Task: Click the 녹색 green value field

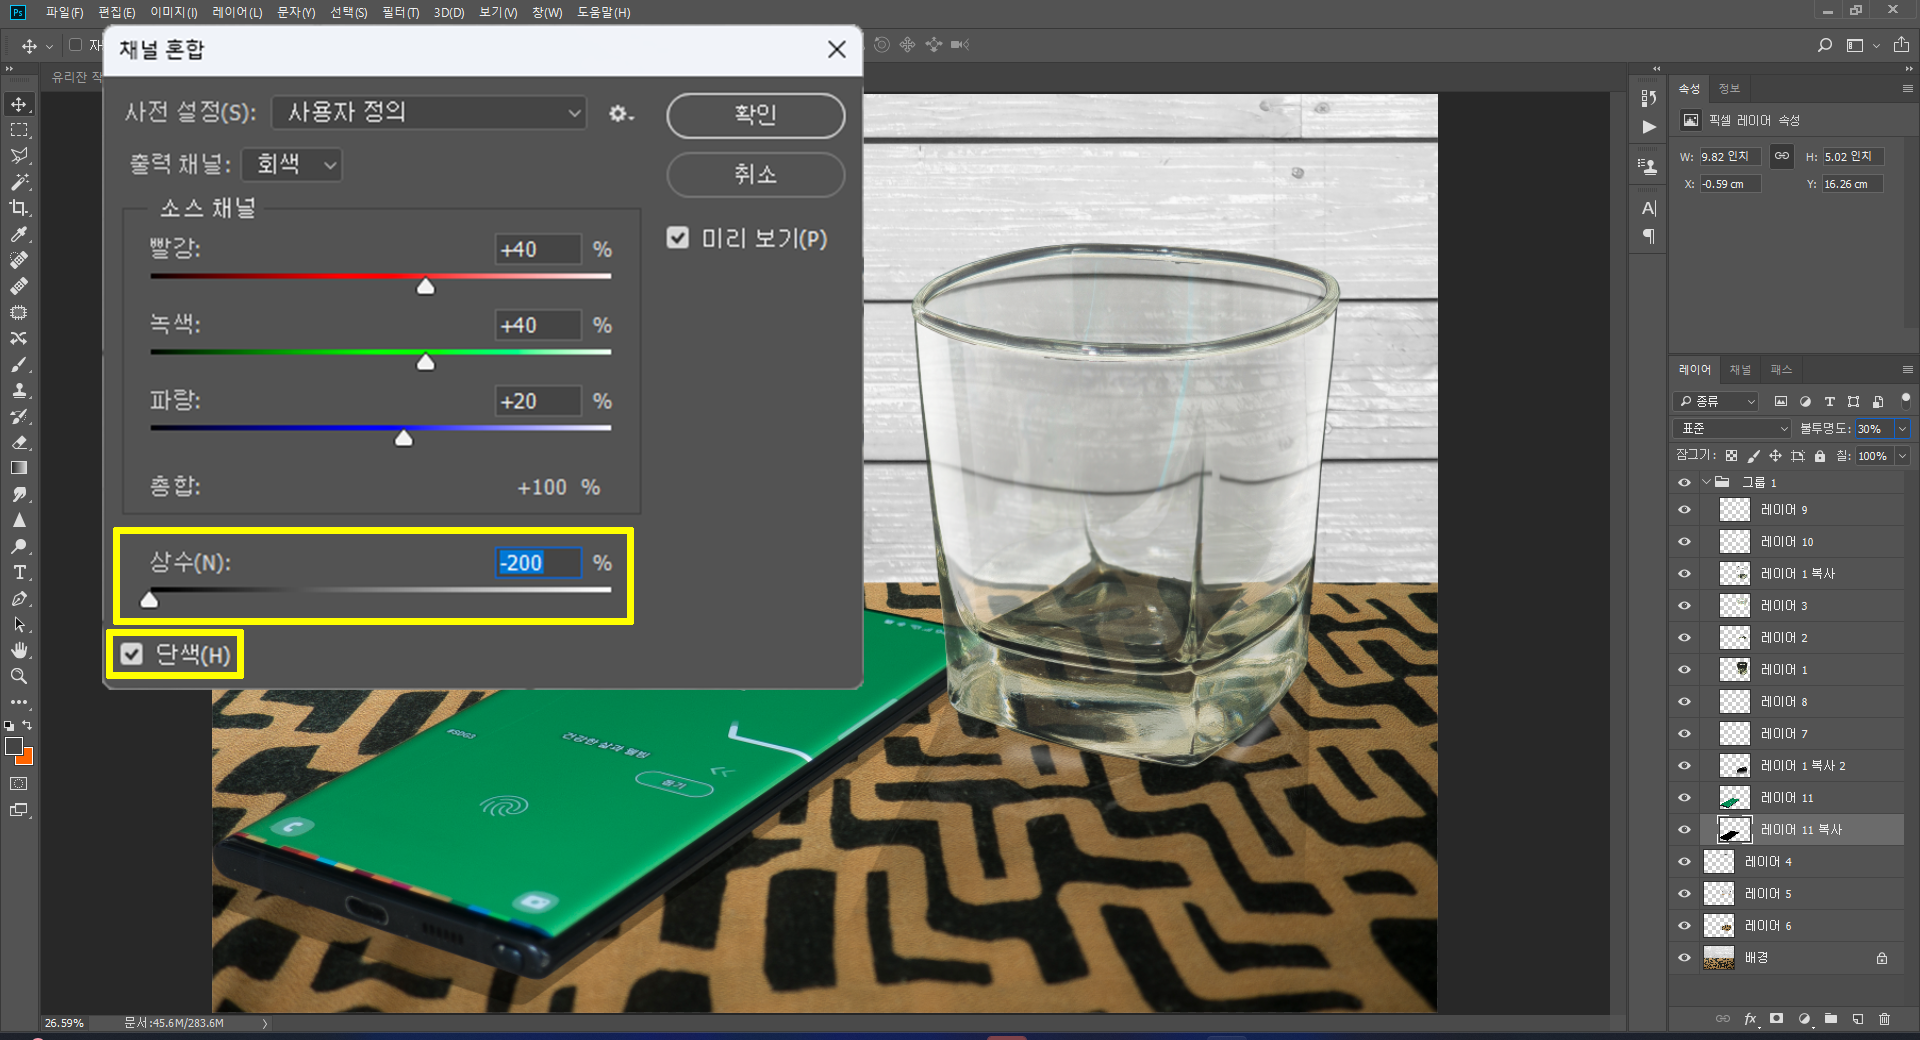Action: click(538, 325)
